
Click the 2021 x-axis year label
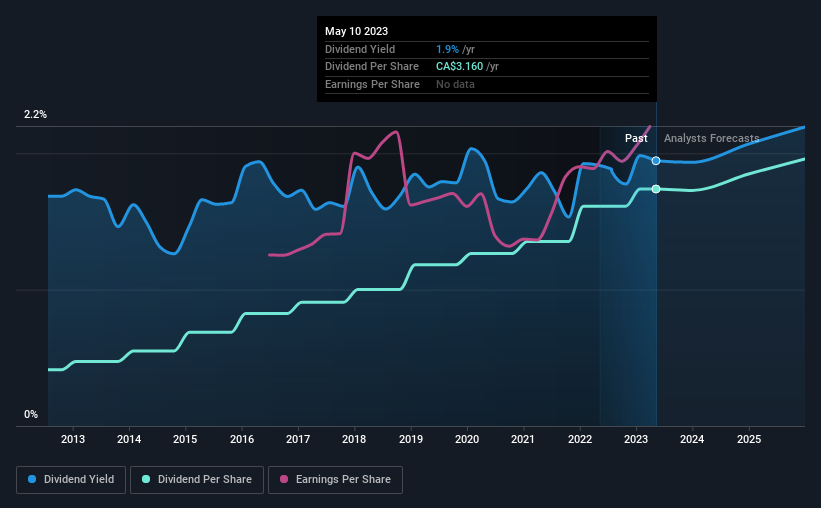click(523, 439)
